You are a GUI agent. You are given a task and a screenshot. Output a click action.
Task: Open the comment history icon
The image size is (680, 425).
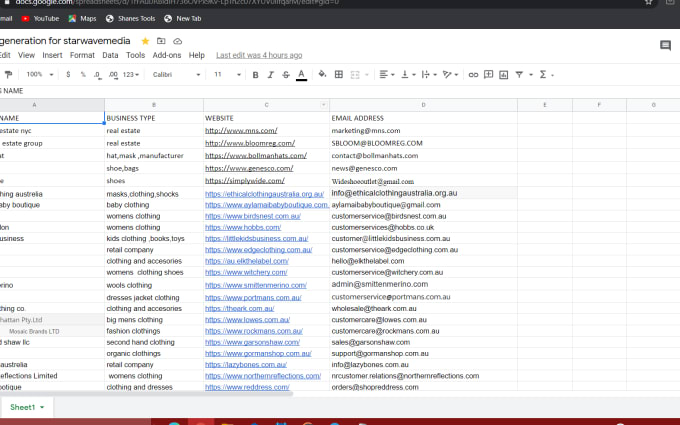665,45
